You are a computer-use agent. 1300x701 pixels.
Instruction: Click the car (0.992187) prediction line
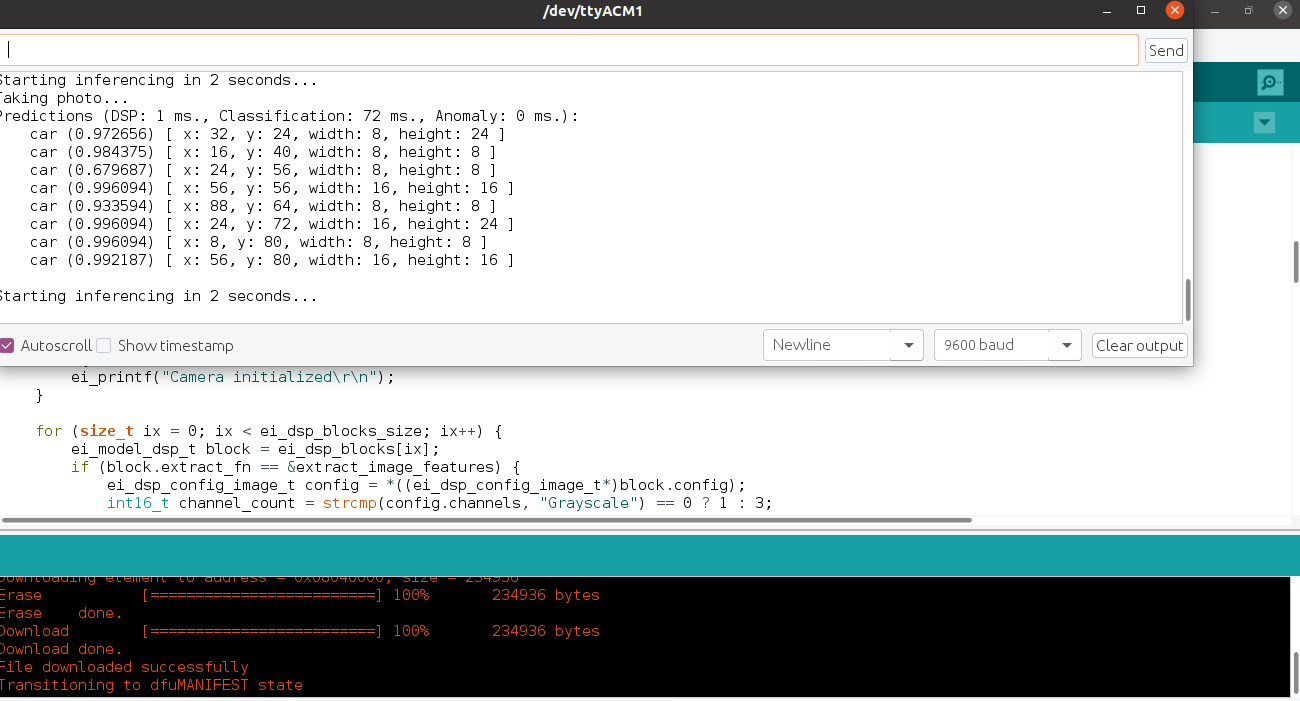click(x=271, y=260)
